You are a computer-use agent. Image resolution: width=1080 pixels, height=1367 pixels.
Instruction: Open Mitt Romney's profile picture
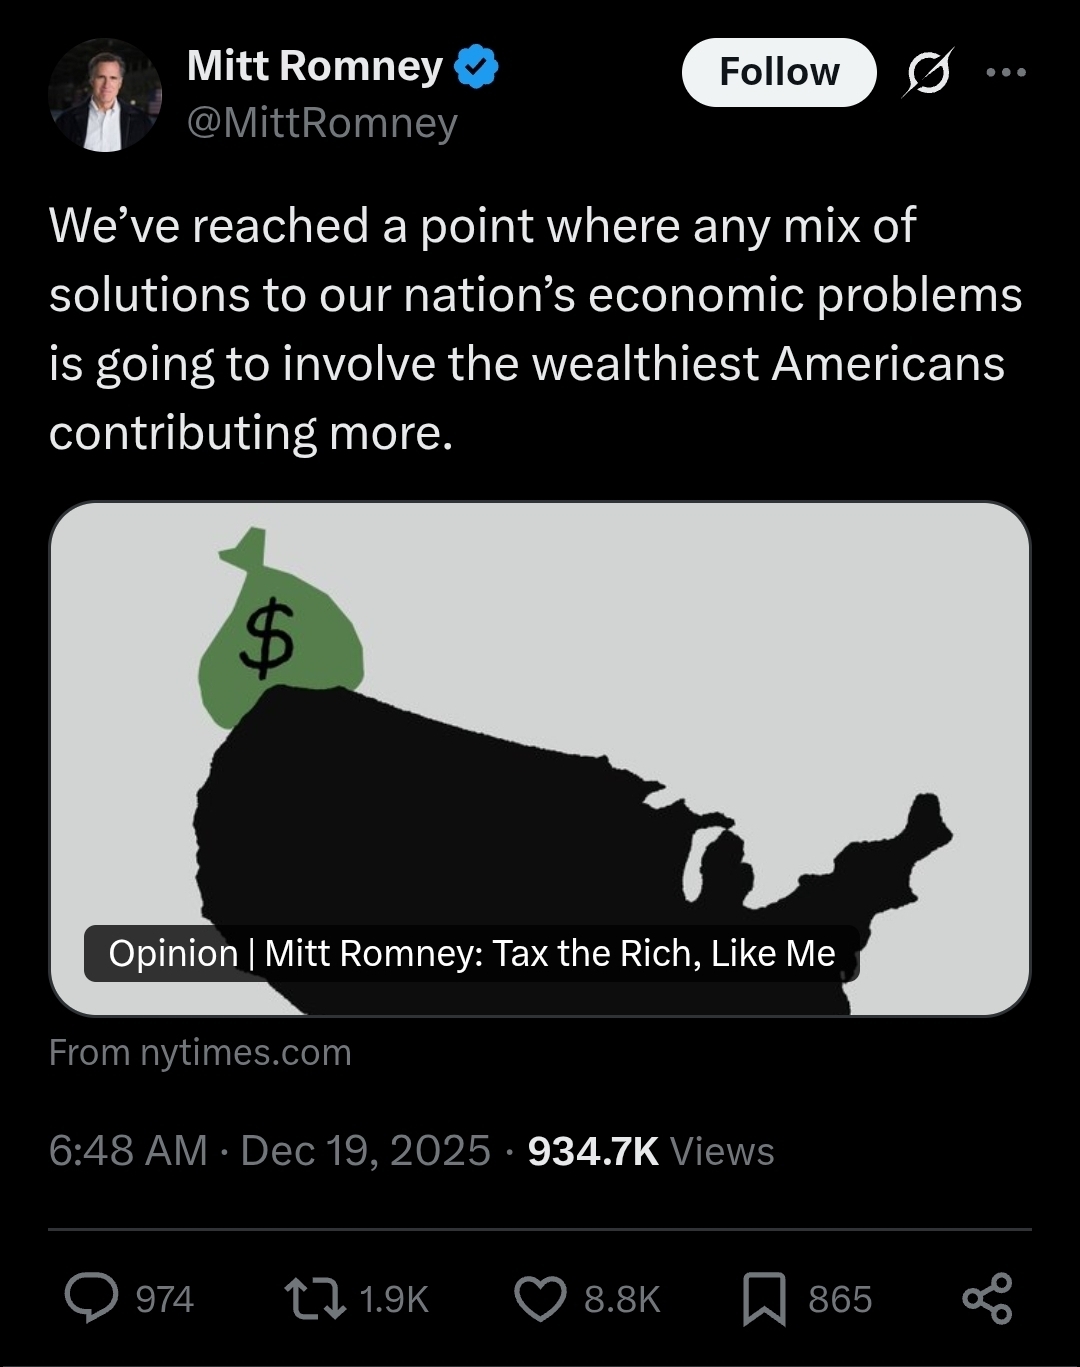click(104, 96)
